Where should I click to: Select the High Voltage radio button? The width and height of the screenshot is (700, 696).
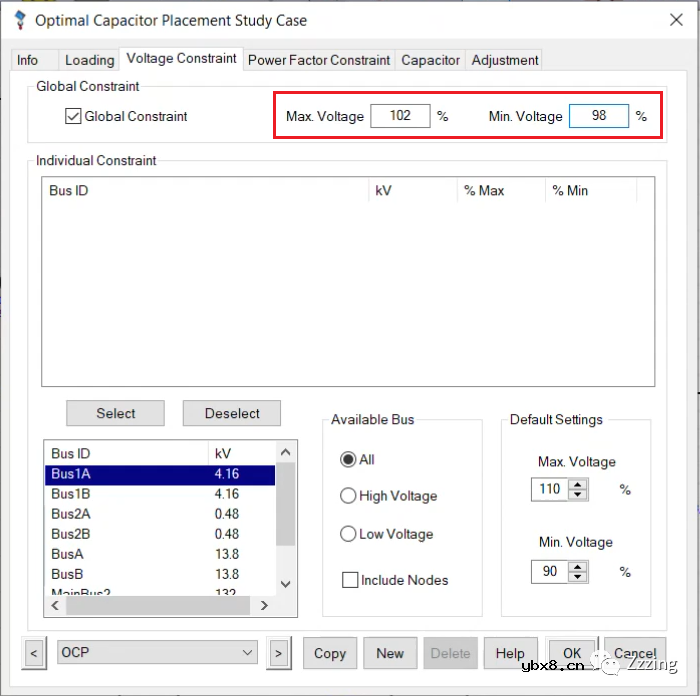tap(348, 496)
